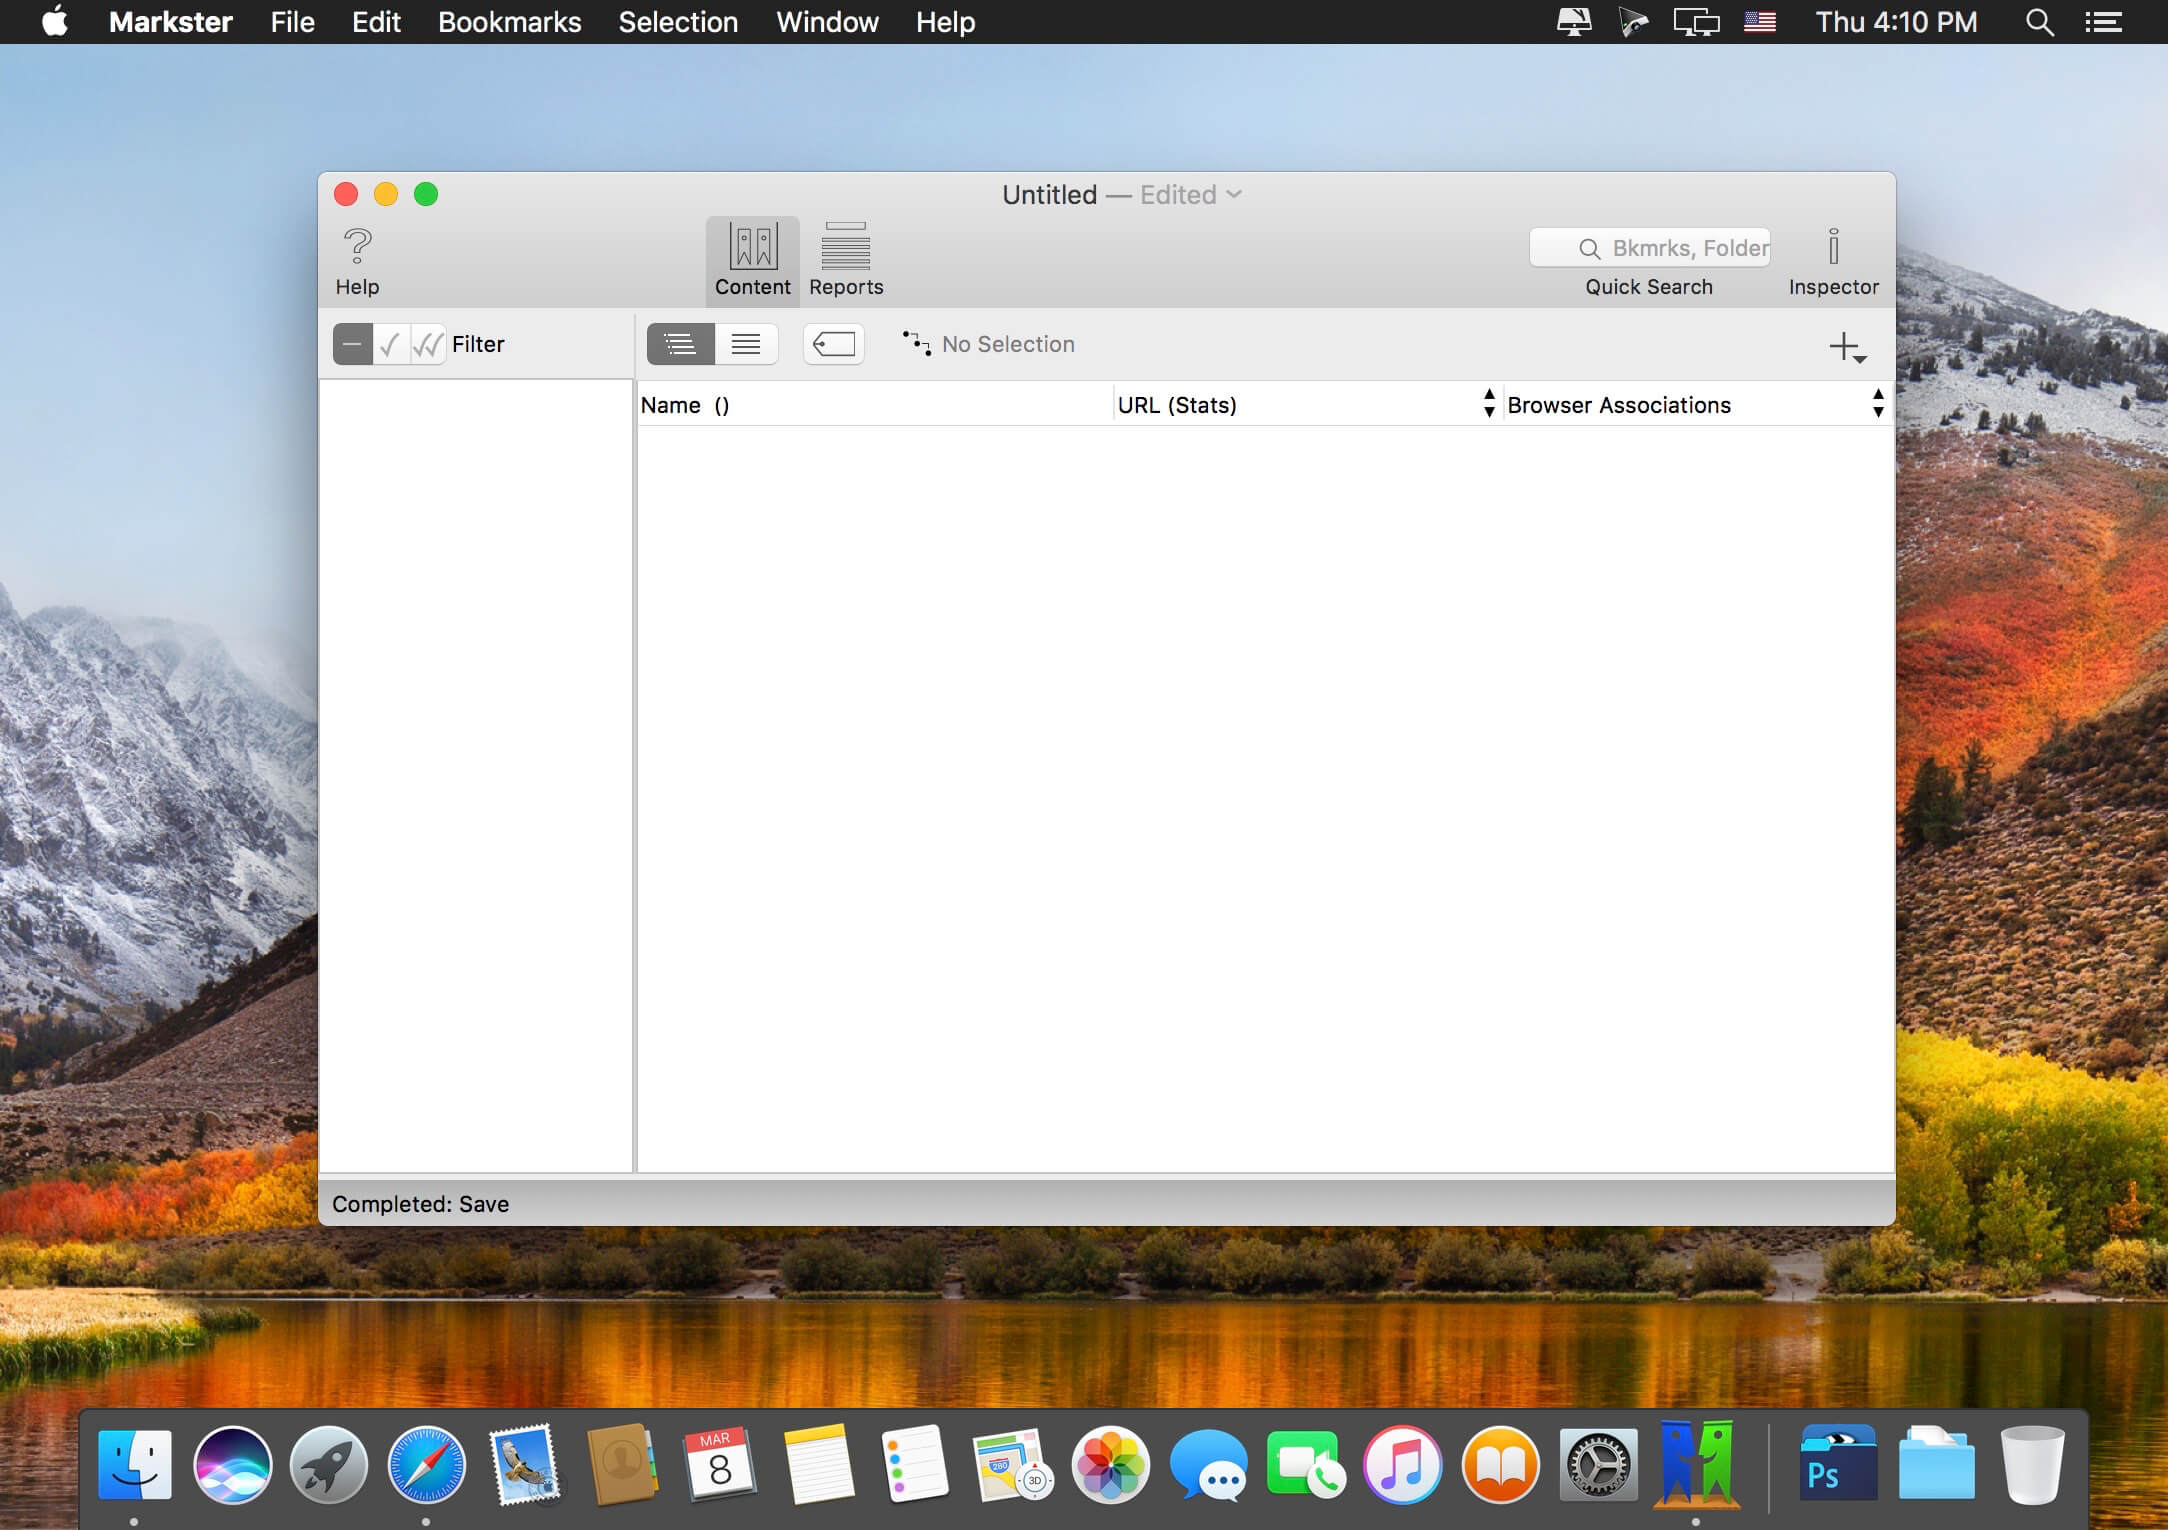The image size is (2168, 1530).
Task: Open the Selection menu
Action: click(677, 22)
